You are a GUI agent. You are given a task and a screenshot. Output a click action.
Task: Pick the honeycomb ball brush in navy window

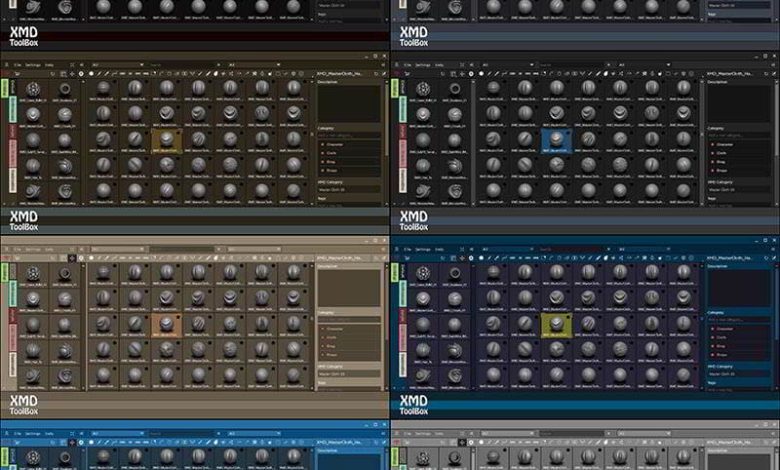(423, 274)
